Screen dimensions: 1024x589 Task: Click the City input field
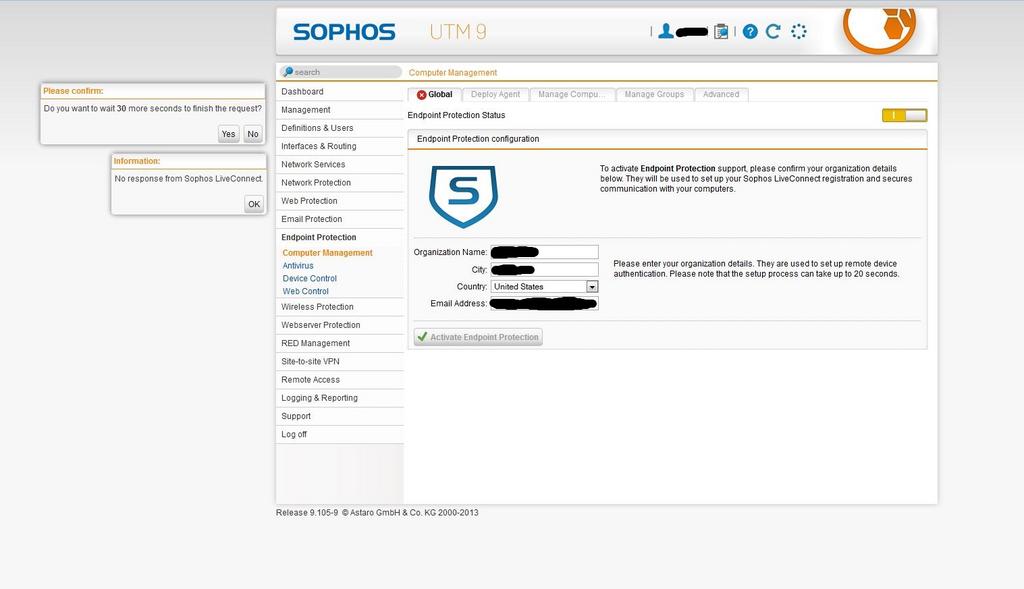[545, 269]
